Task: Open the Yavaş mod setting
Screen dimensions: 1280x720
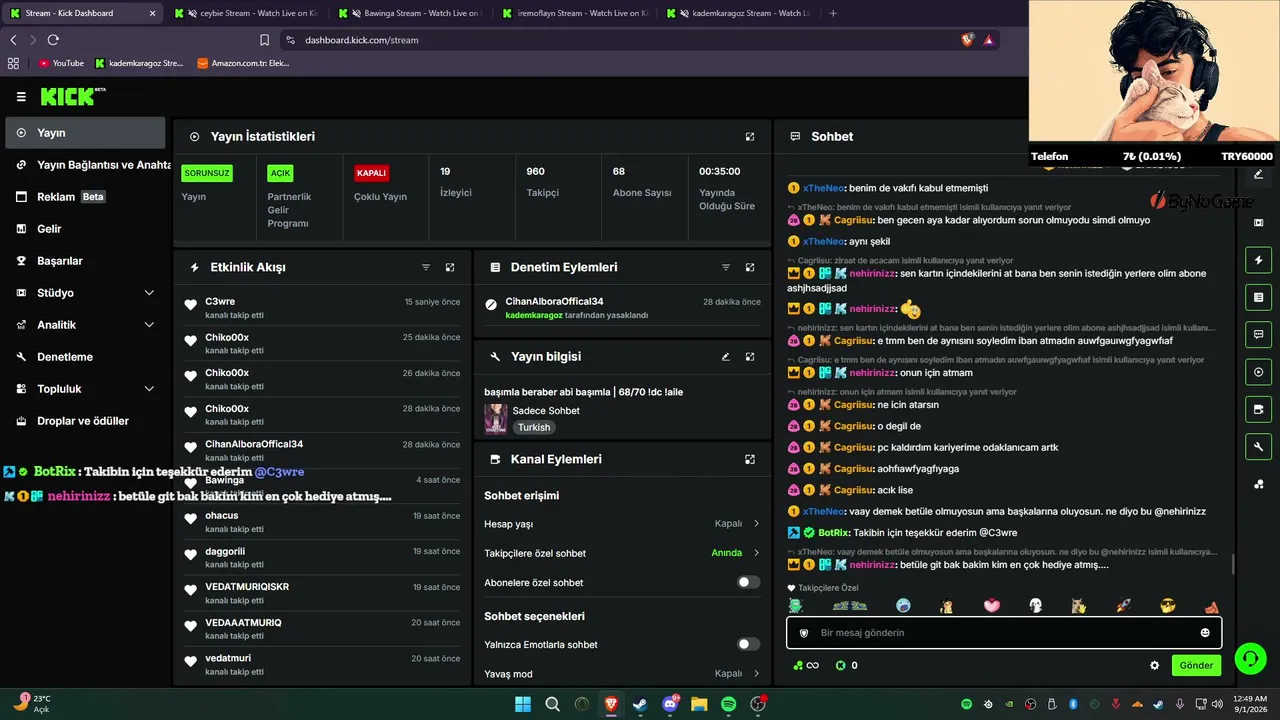Action: click(x=622, y=673)
